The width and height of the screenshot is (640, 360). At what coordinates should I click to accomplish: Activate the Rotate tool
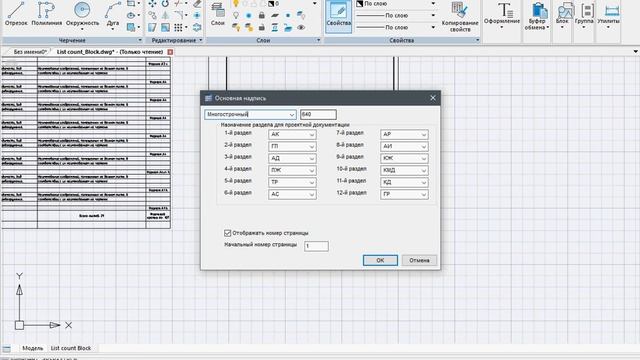165,4
